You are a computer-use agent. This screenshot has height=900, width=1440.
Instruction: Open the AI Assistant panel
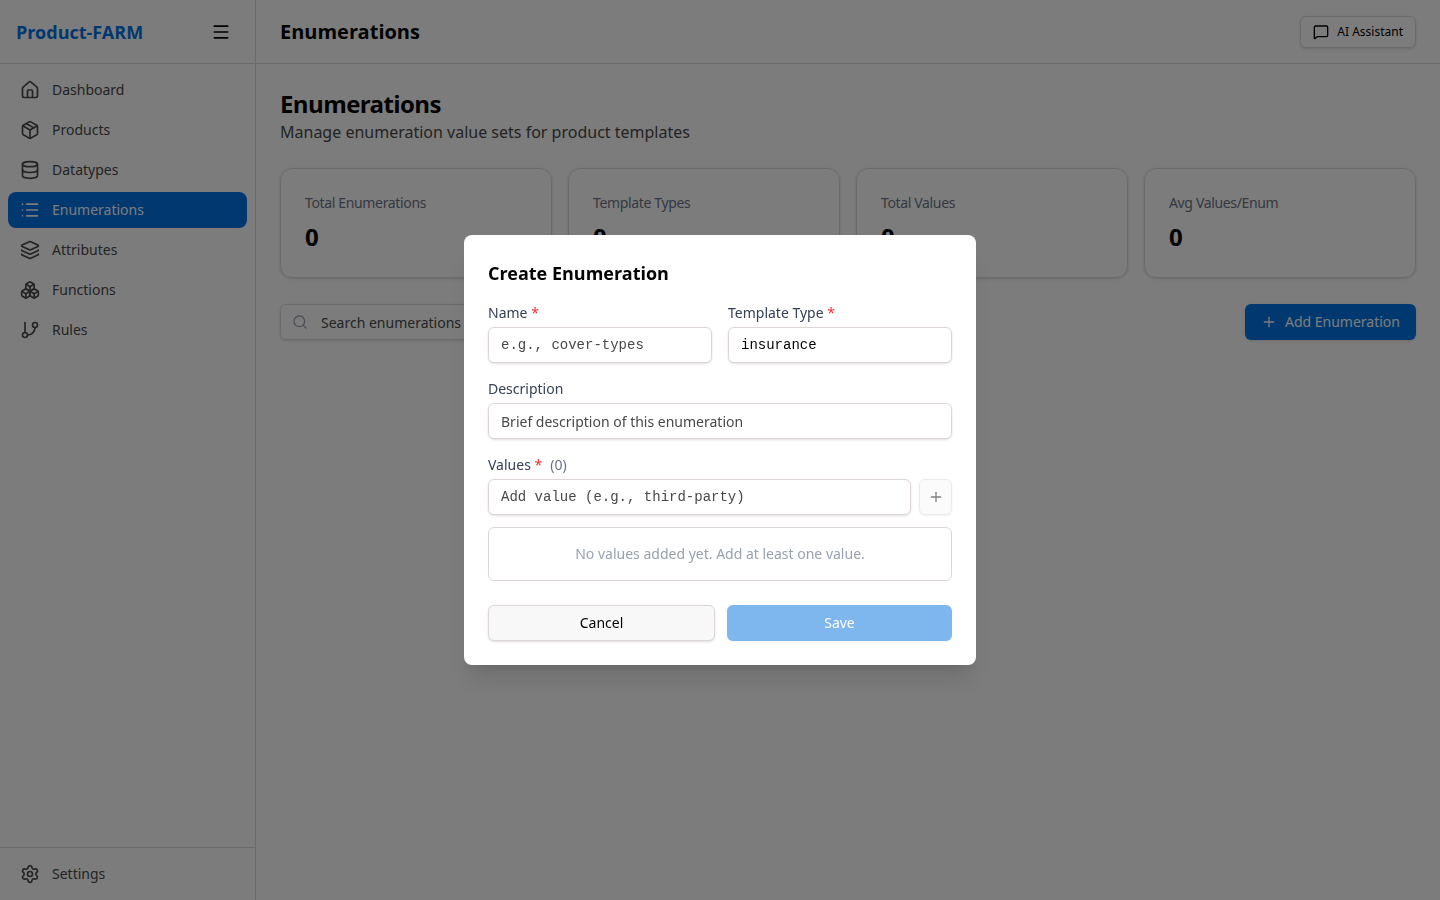tap(1357, 31)
